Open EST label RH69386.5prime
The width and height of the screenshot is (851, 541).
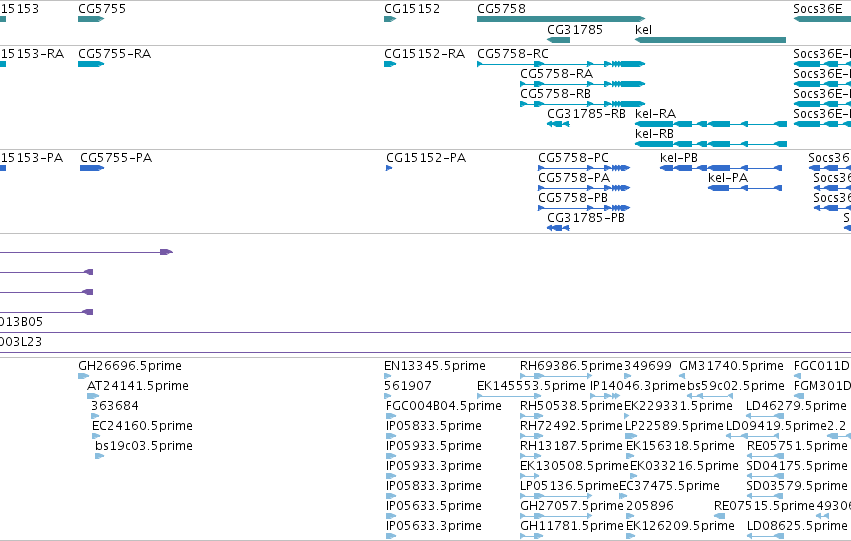click(571, 366)
